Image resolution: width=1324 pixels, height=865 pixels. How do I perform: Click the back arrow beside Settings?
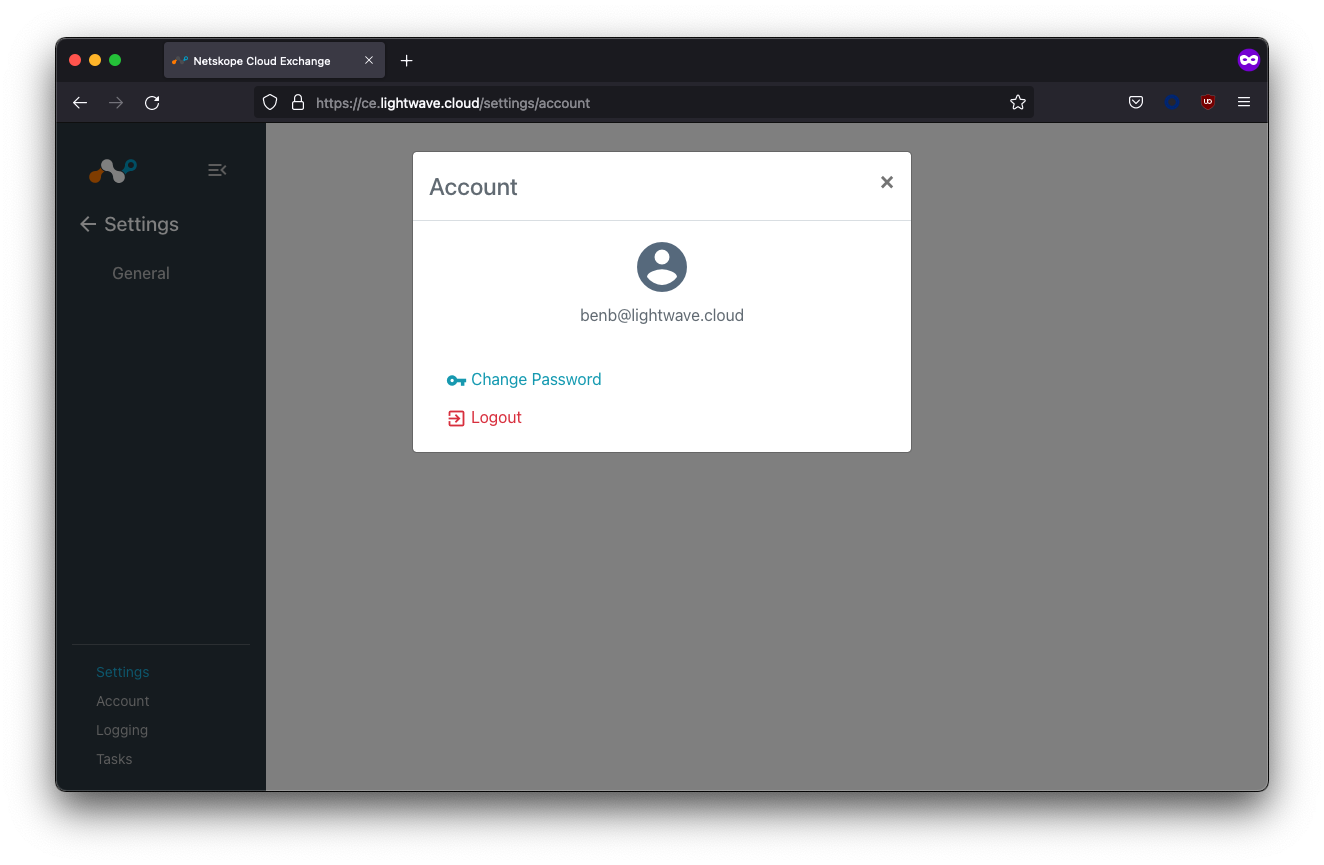point(88,225)
